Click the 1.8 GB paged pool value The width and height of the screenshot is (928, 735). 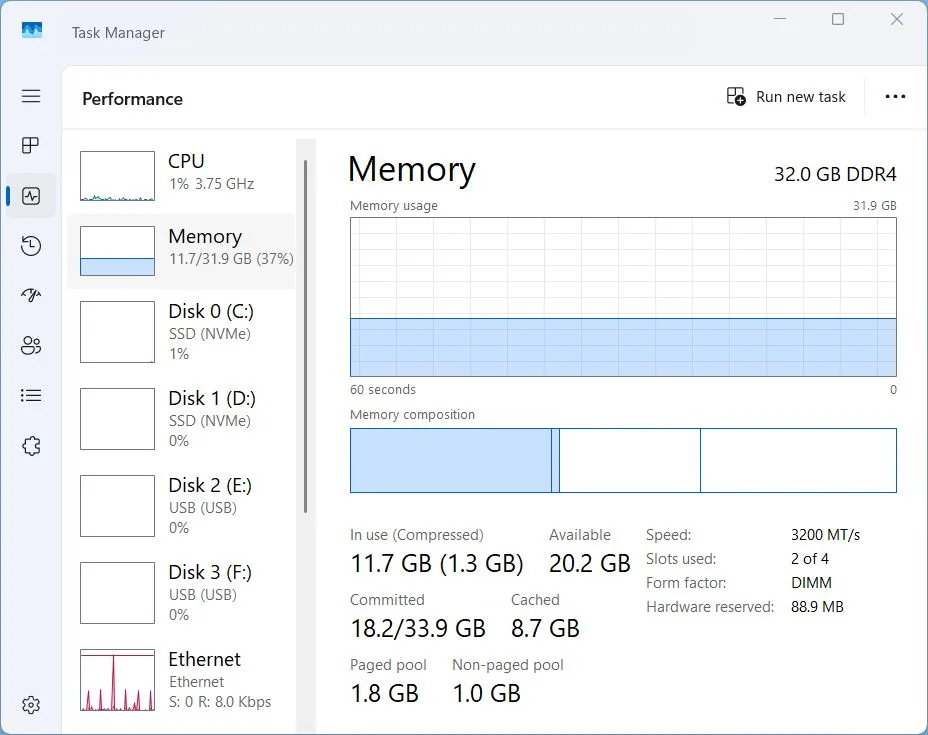(x=385, y=693)
